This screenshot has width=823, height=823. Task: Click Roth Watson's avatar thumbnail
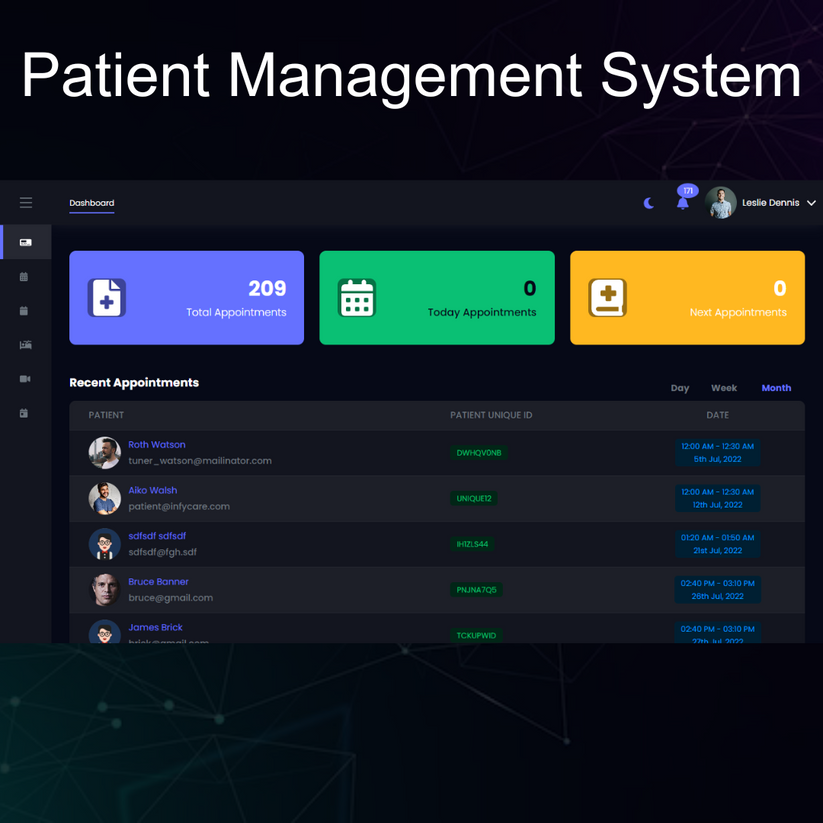104,453
